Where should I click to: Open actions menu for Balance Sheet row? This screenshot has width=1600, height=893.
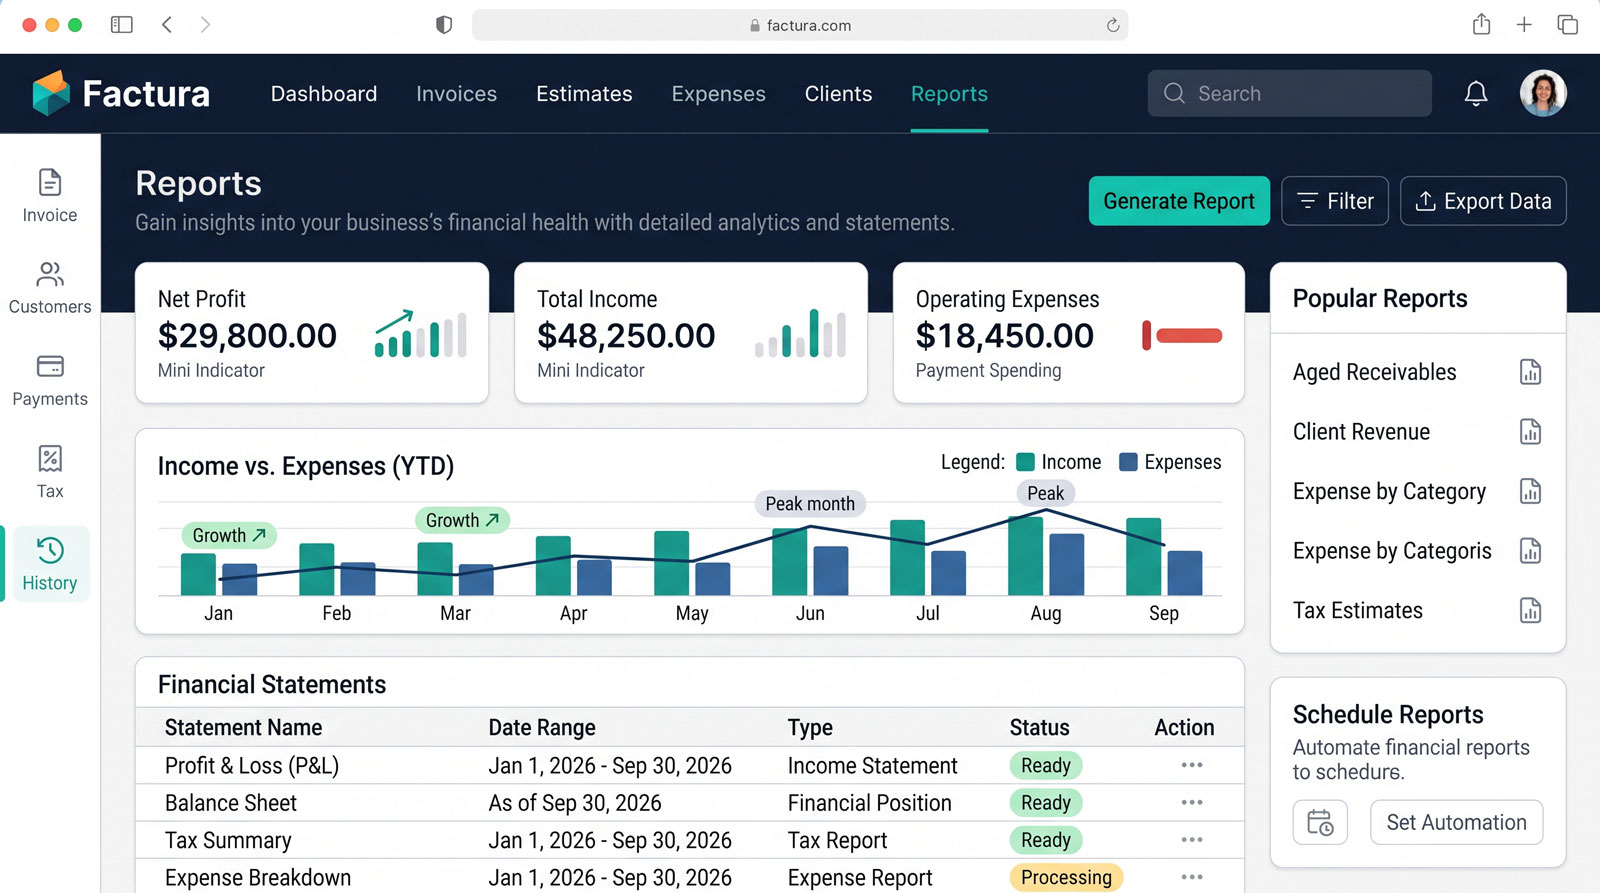coord(1191,802)
